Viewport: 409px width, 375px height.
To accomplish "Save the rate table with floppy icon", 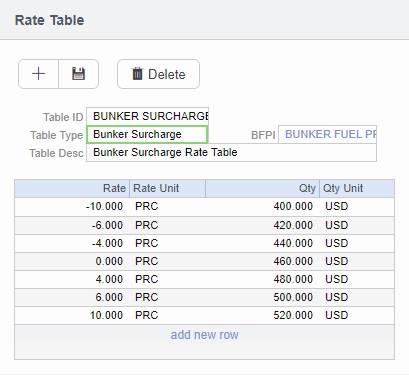I will click(x=79, y=74).
